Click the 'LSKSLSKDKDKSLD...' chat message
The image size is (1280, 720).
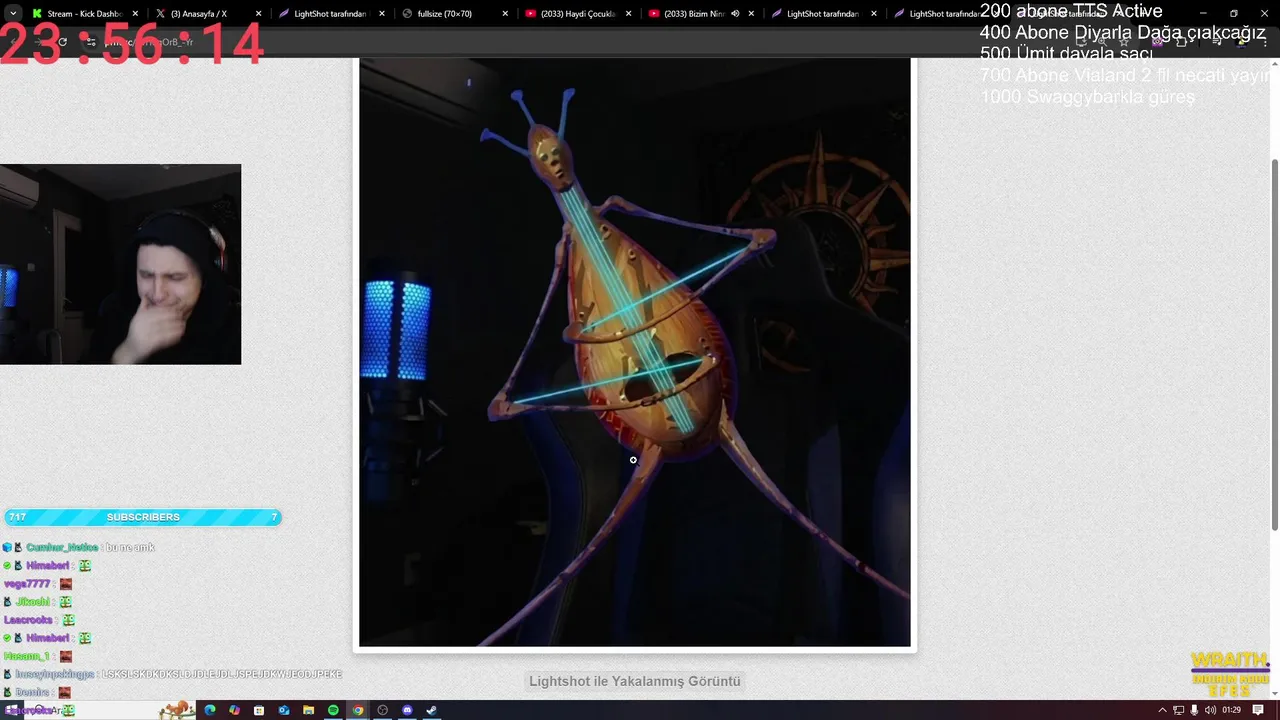tap(222, 674)
